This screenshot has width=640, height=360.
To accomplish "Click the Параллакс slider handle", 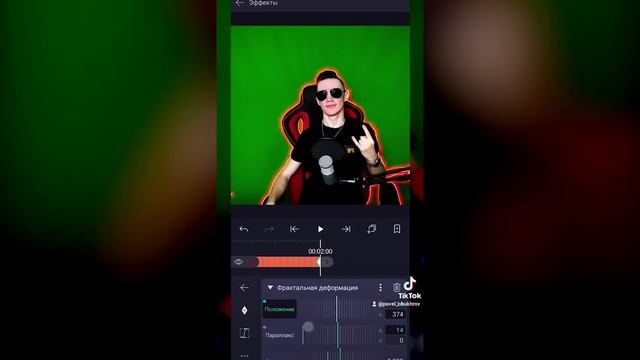I will [308, 327].
